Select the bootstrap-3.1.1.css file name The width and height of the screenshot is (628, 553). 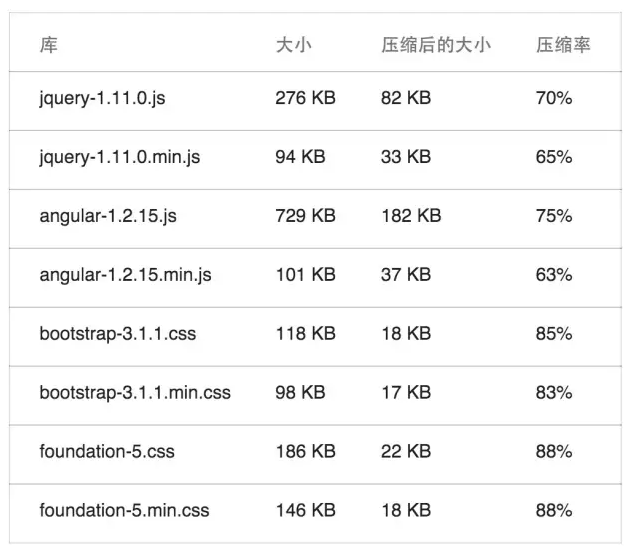pos(118,333)
